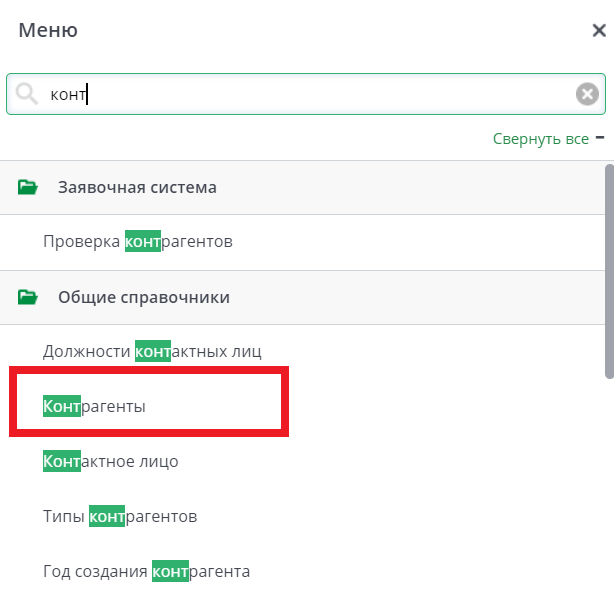614x596 pixels.
Task: Collapse the 'Заявочная система' section label
Action: 137,187
